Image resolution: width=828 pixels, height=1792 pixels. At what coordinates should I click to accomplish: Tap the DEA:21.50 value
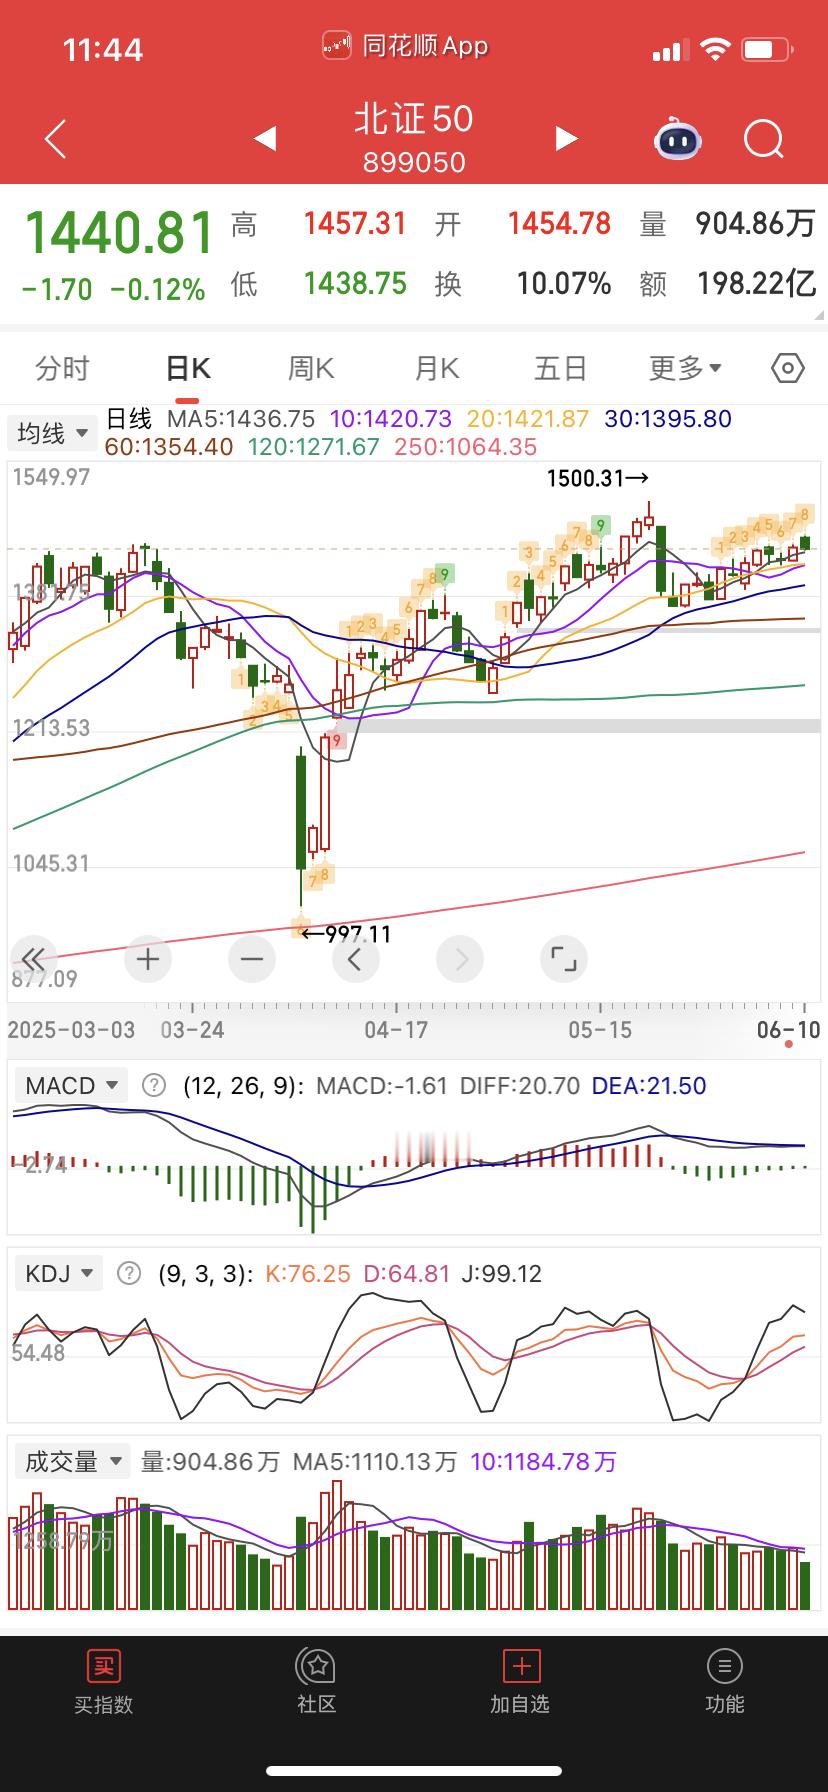coord(649,1085)
